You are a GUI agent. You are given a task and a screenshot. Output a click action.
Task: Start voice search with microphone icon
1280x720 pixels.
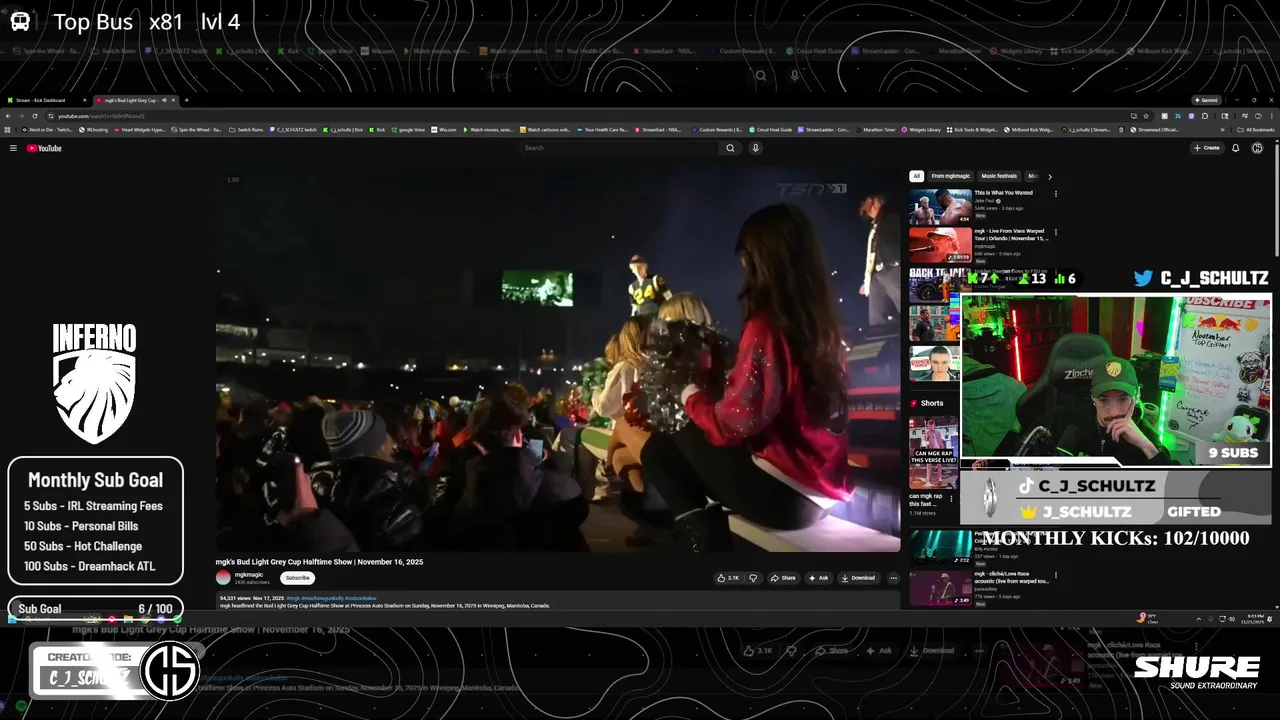[756, 148]
